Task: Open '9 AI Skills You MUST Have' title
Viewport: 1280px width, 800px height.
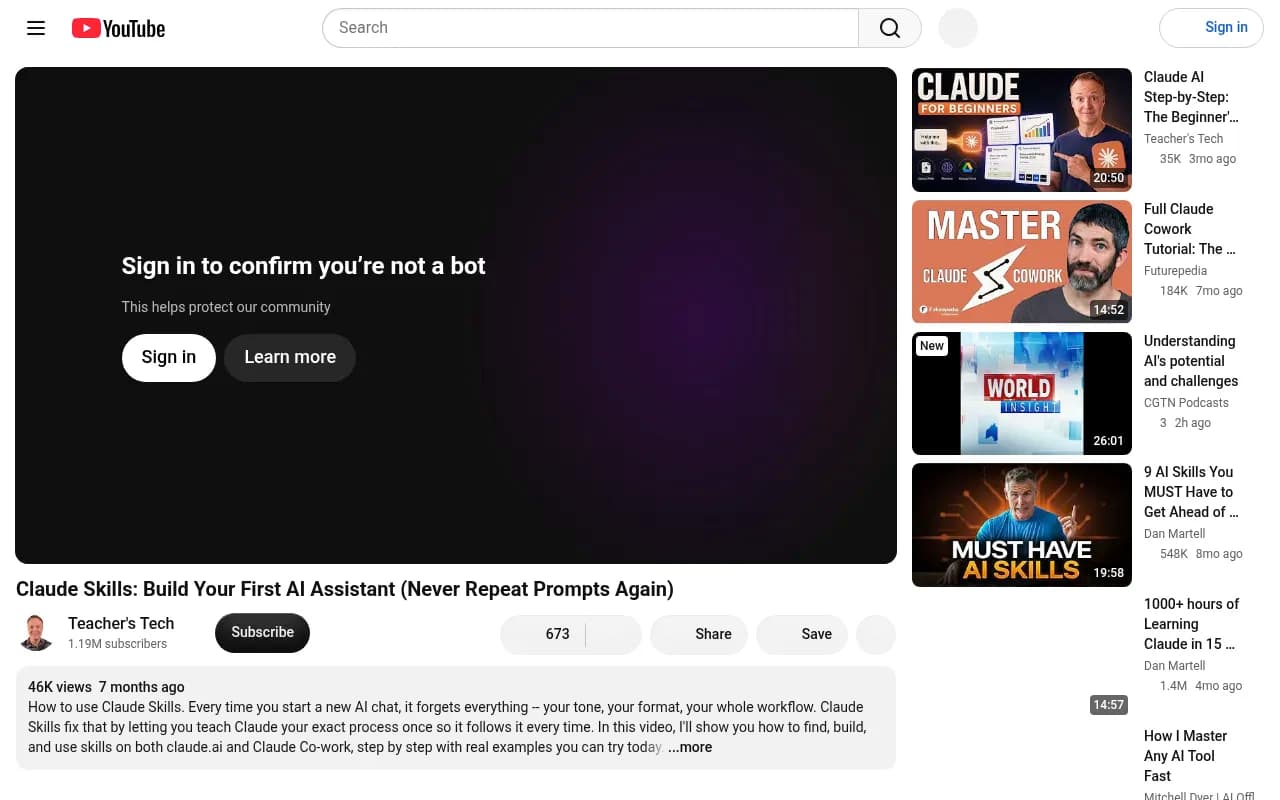Action: point(1191,492)
